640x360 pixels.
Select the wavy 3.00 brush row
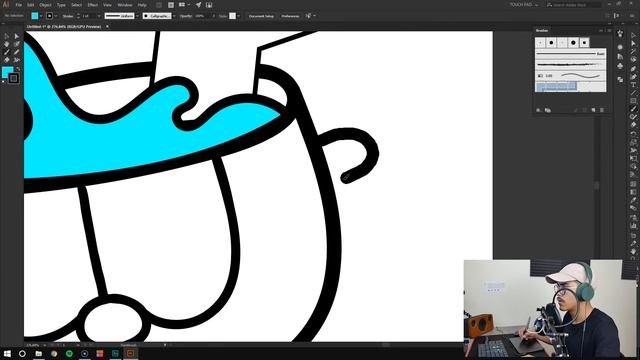[x=570, y=76]
